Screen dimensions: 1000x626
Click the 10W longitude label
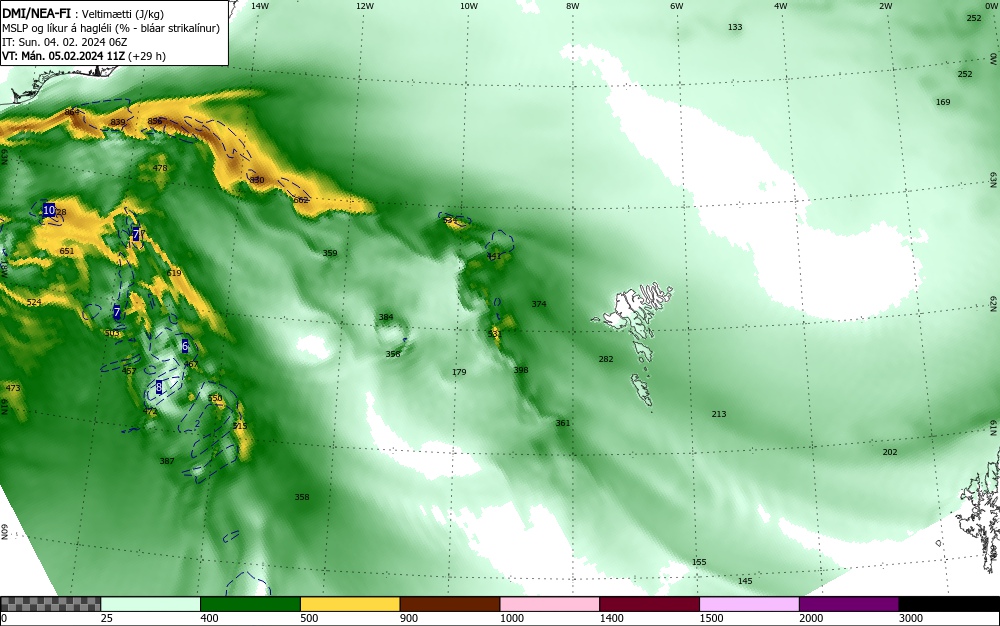tap(469, 6)
